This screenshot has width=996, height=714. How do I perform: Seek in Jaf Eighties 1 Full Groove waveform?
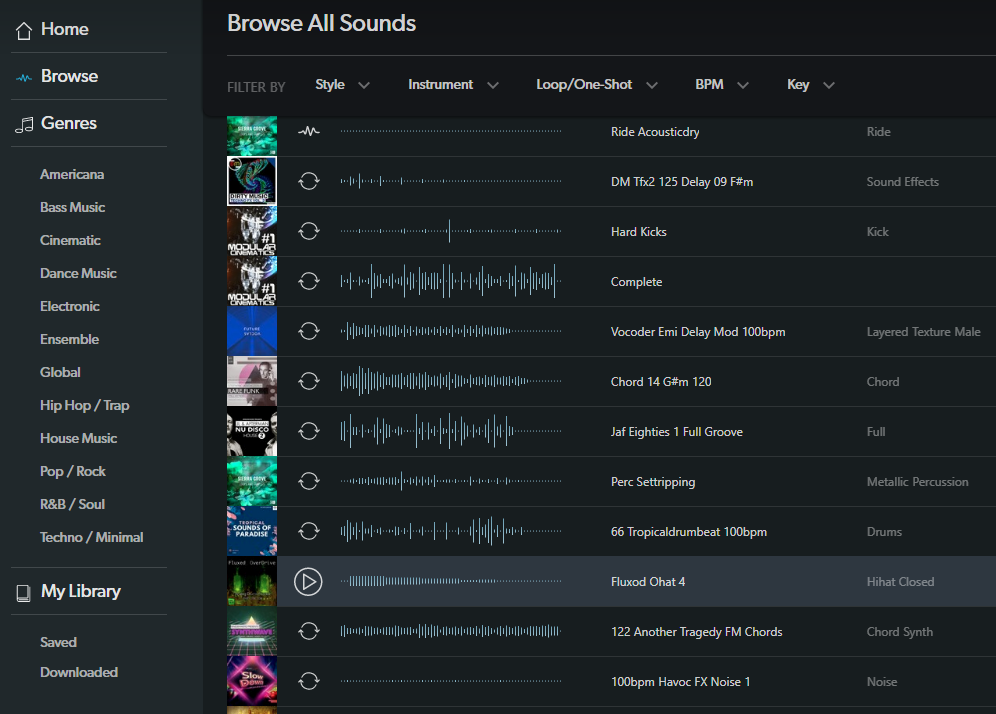tap(451, 431)
